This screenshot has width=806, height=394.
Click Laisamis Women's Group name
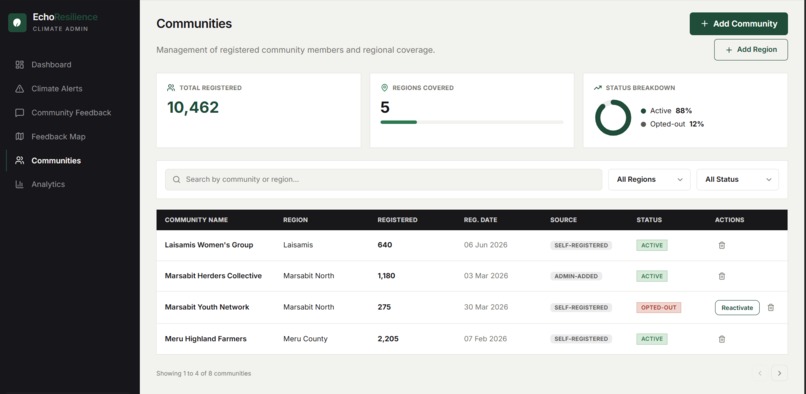tap(209, 245)
